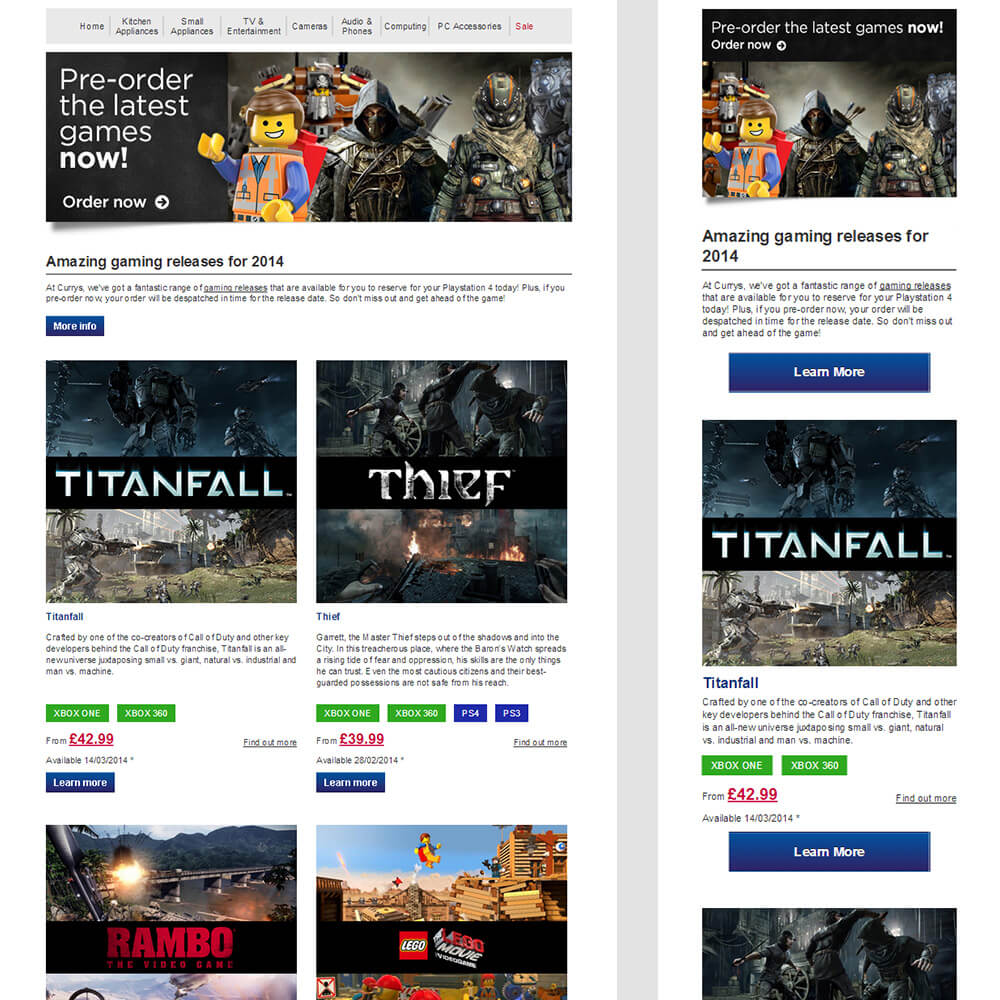Click Learn more under Titanfall in desktop version
Viewport: 1000px width, 1000px height.
80,783
